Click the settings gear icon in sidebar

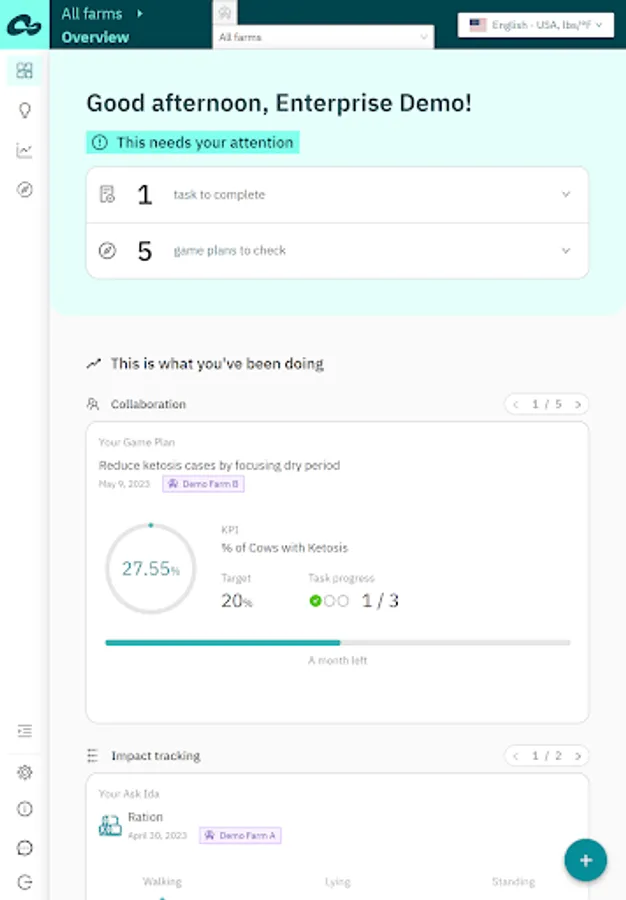[x=25, y=772]
